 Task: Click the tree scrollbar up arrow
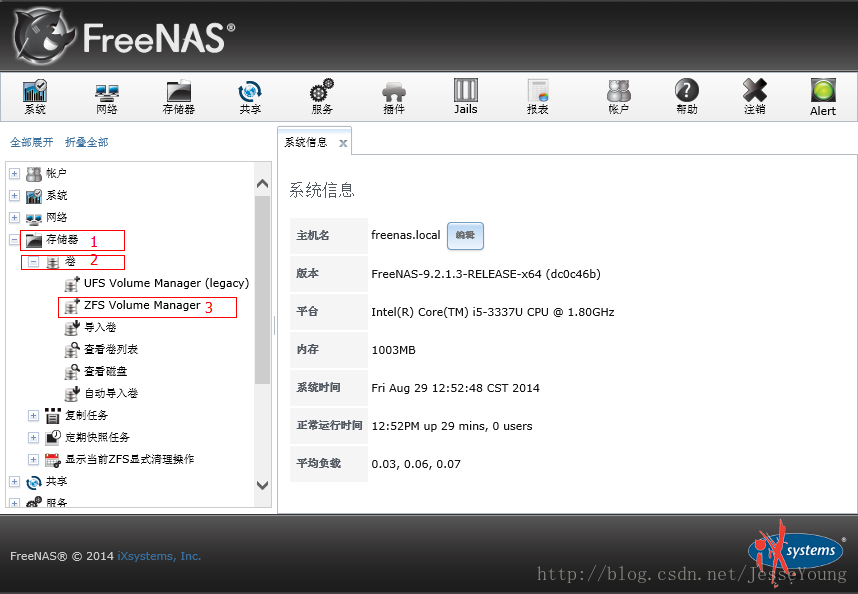point(263,184)
